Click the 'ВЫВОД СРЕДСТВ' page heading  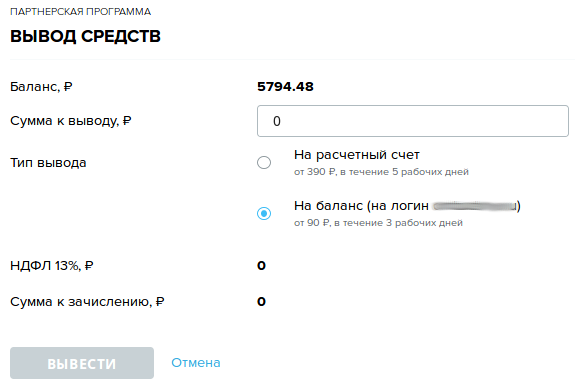pyautogui.click(x=85, y=36)
